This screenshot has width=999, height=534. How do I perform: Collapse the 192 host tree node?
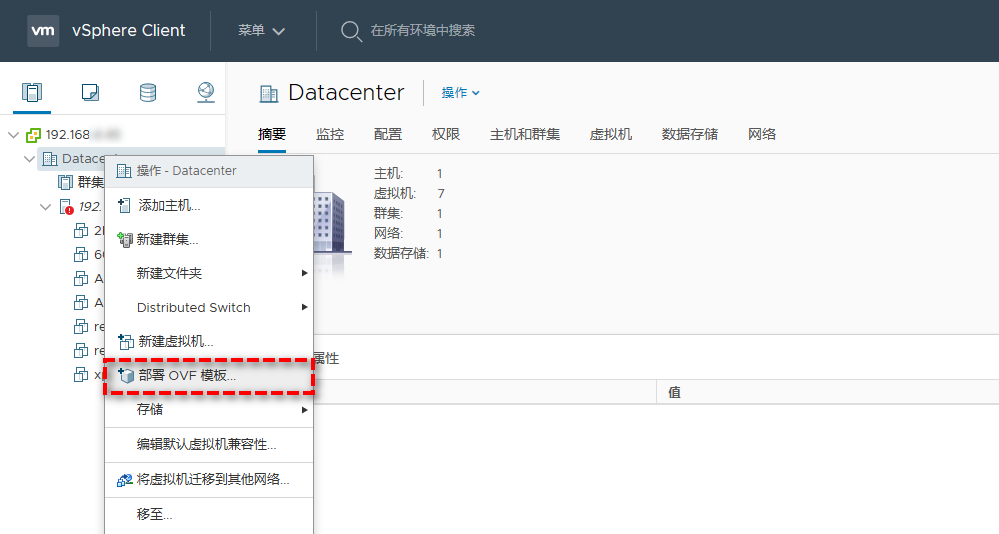pos(45,207)
